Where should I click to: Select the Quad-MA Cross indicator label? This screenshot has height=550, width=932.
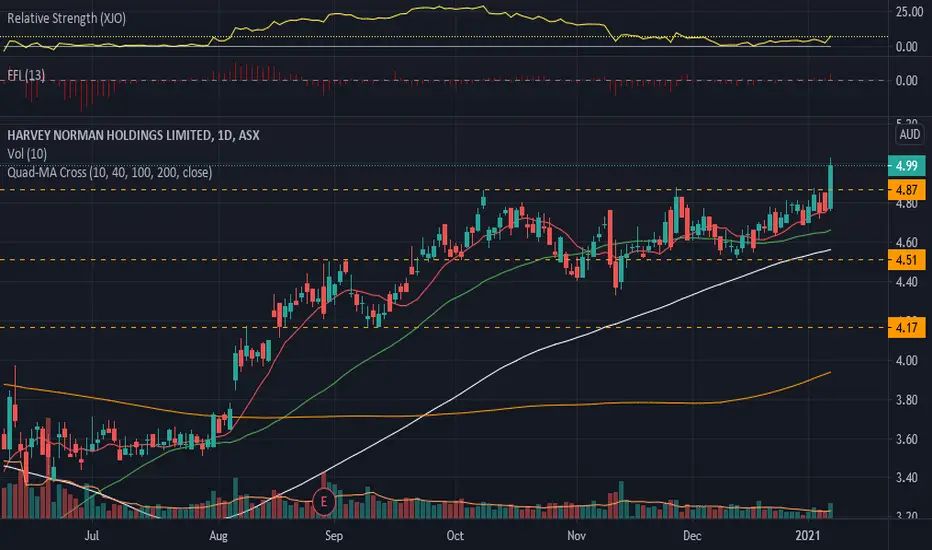pos(109,172)
